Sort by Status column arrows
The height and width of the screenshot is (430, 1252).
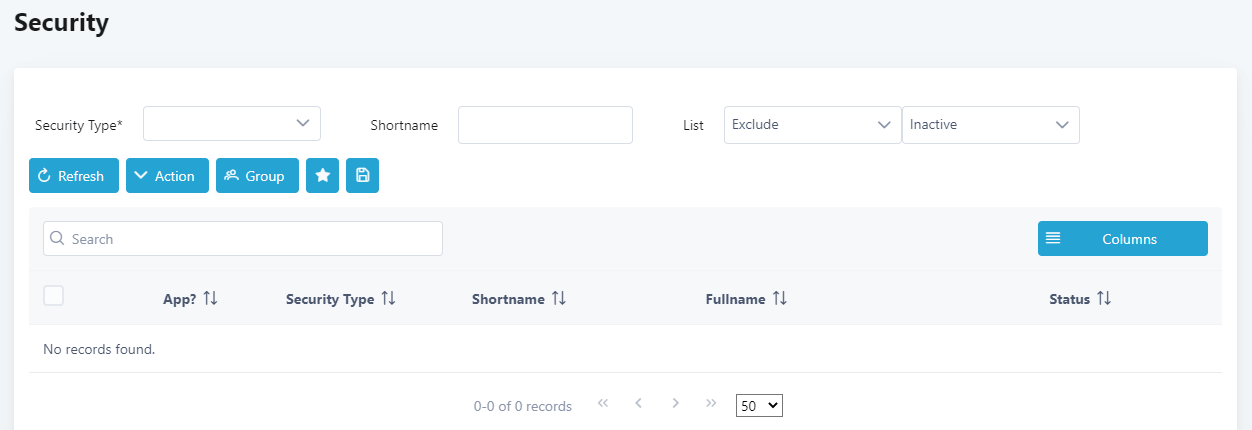point(1104,299)
